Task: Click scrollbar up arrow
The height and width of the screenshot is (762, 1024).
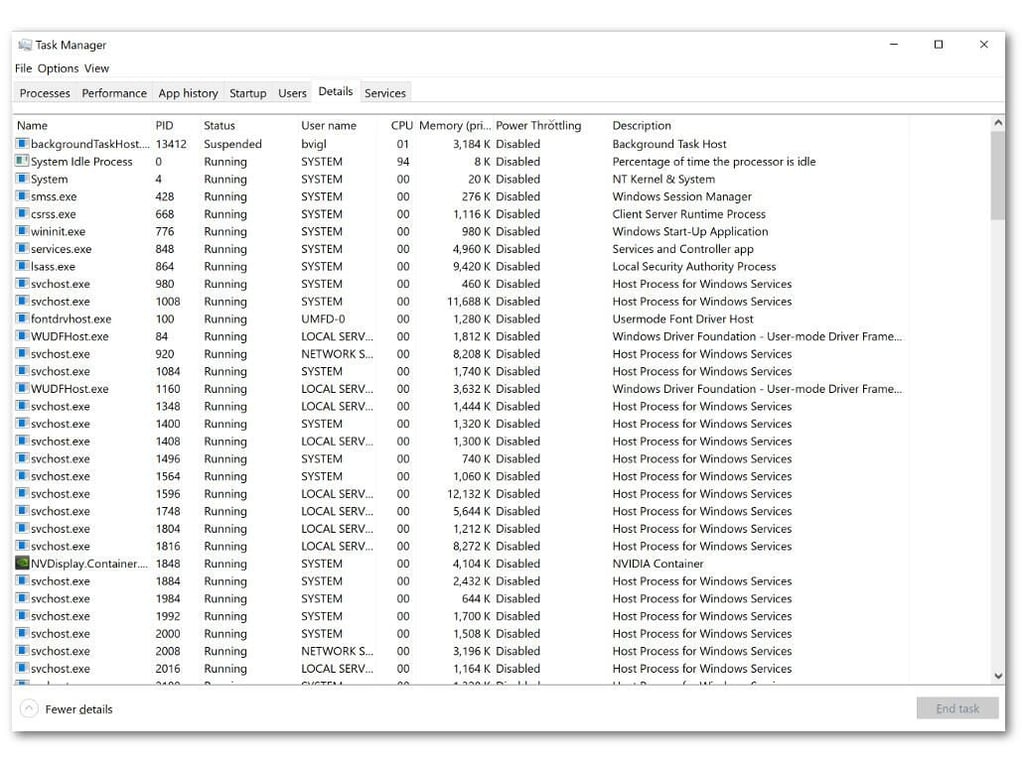Action: pos(997,123)
